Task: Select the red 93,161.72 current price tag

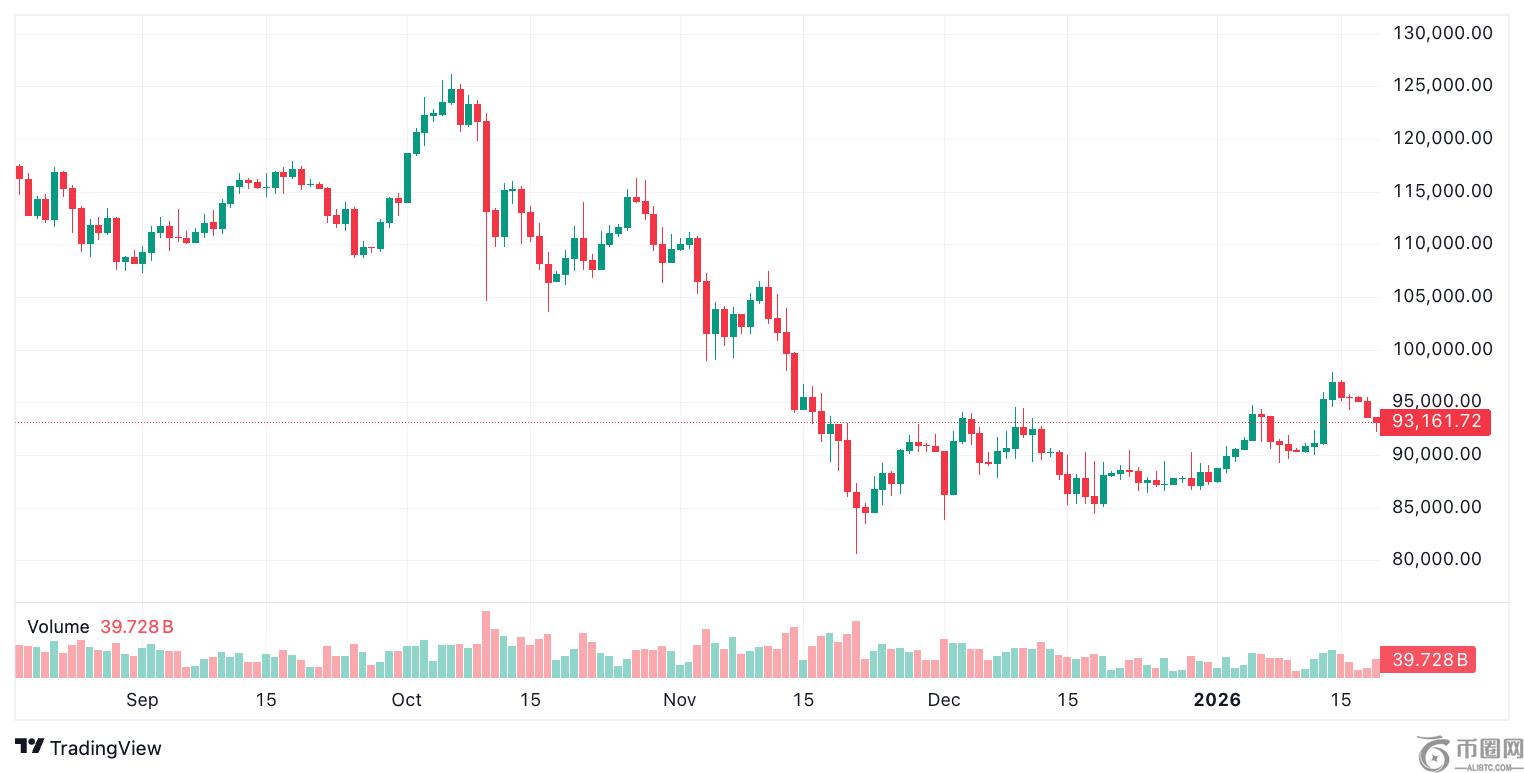Action: pos(1434,422)
